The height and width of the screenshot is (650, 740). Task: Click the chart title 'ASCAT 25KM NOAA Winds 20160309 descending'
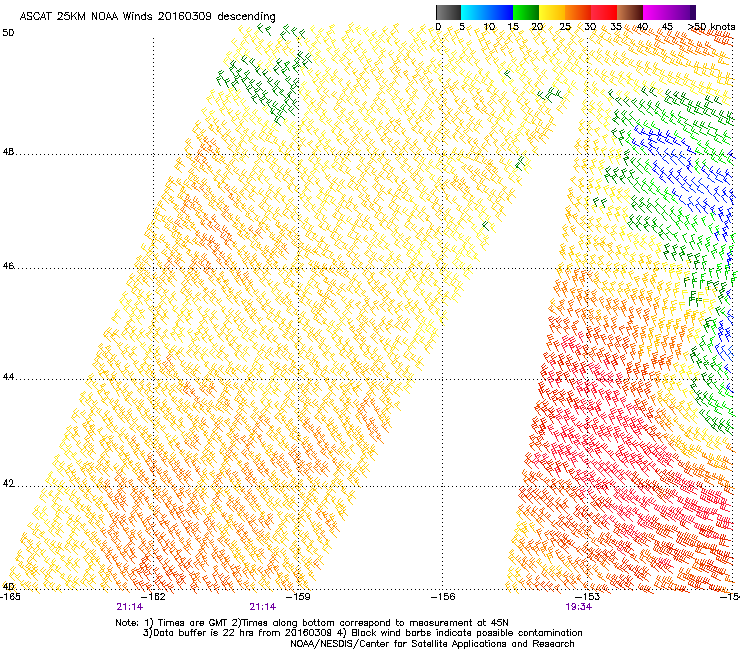pos(147,16)
